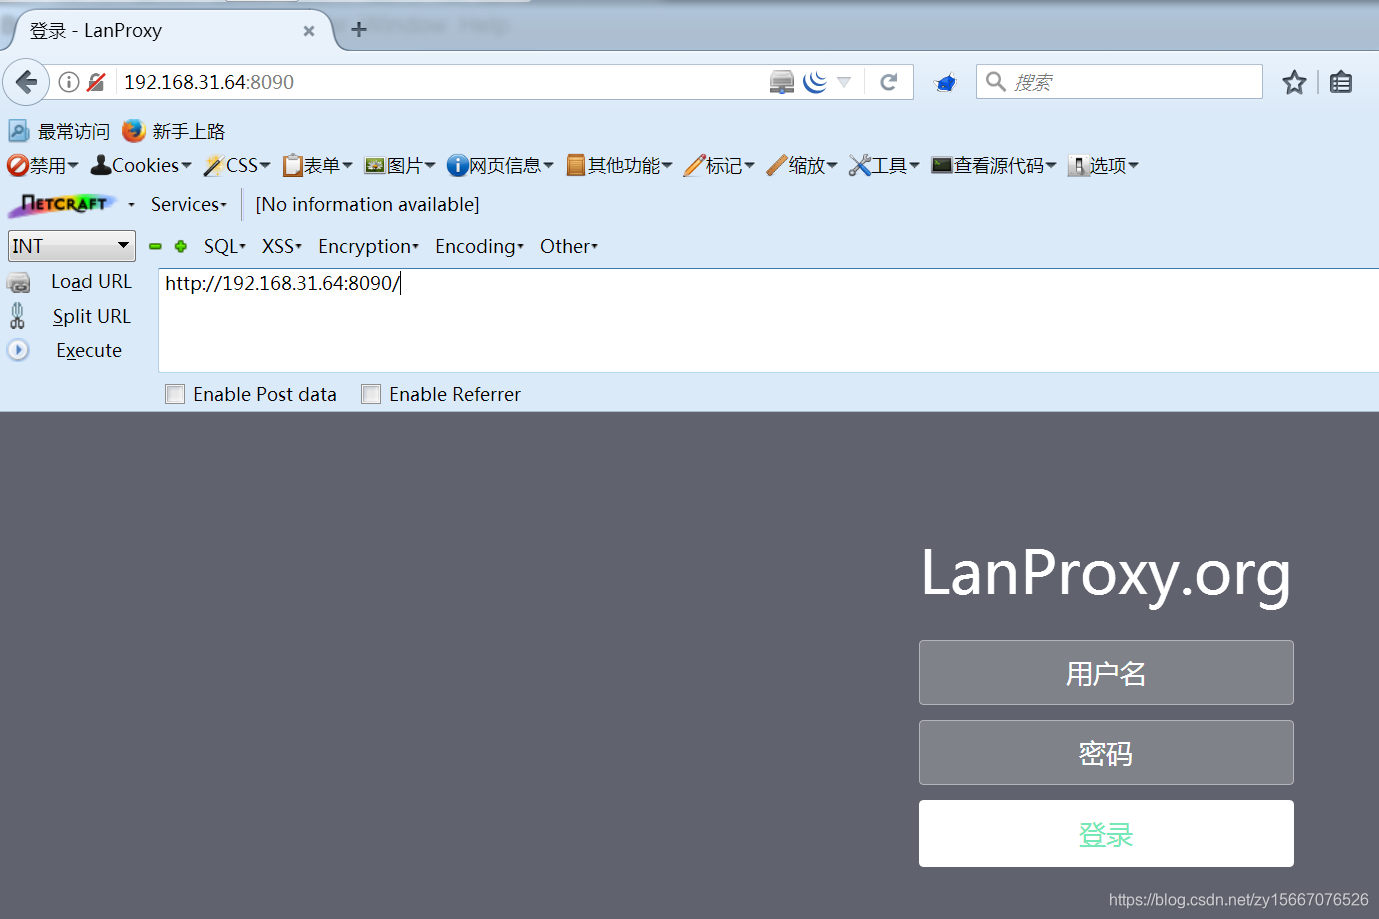Close the 登录 - LanProxy tab
1379x919 pixels.
[309, 31]
